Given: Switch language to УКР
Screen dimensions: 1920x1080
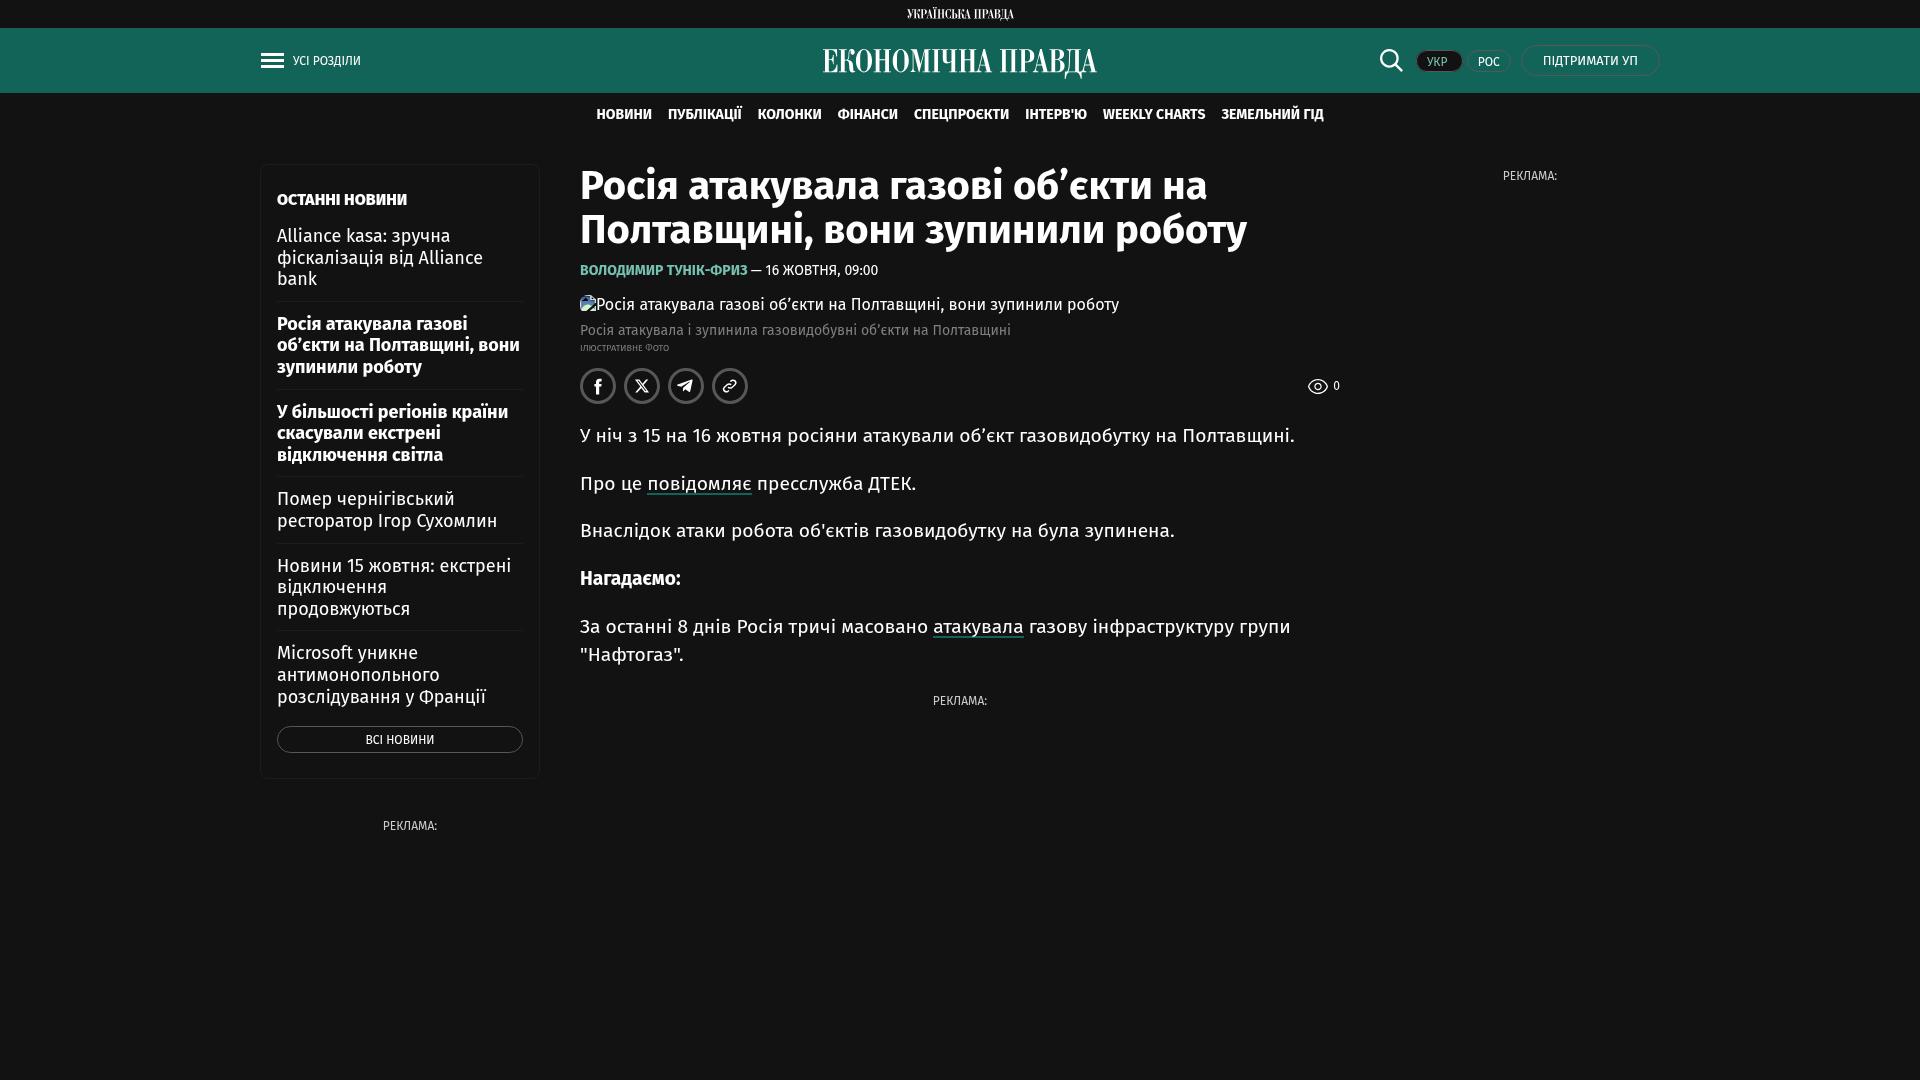Looking at the screenshot, I should click(x=1438, y=61).
